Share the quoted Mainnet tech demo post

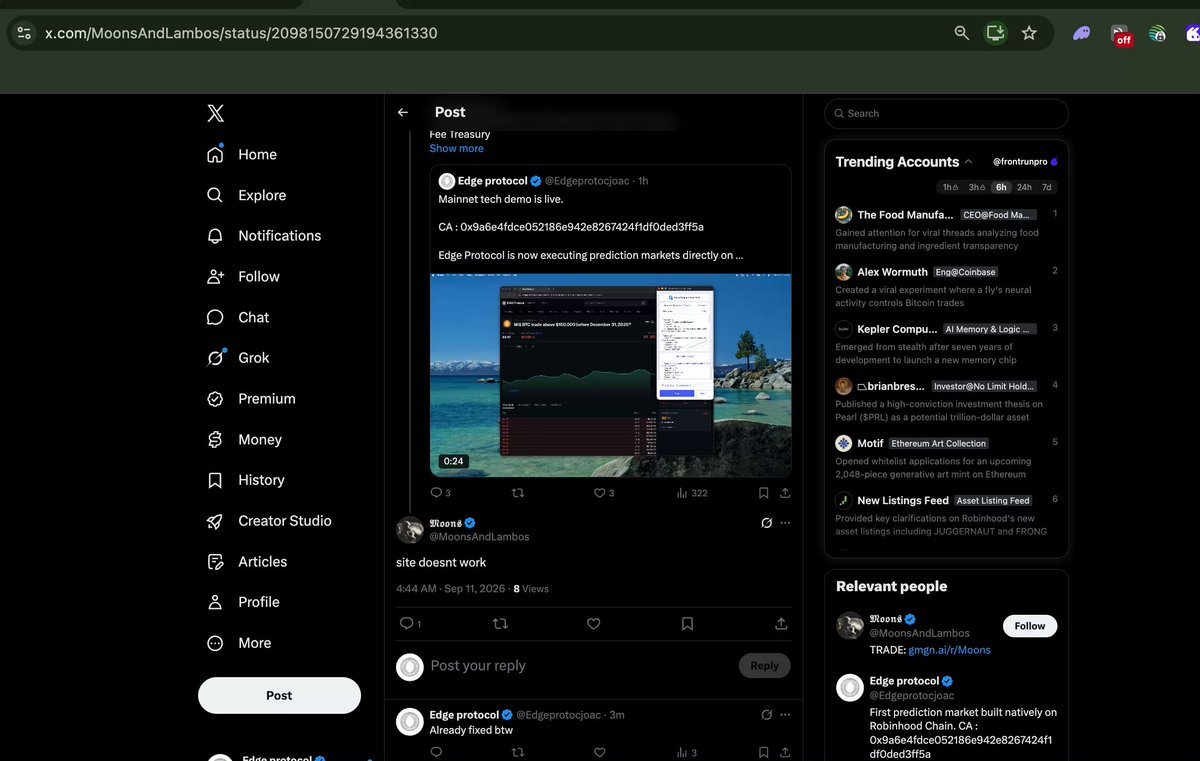(786, 493)
